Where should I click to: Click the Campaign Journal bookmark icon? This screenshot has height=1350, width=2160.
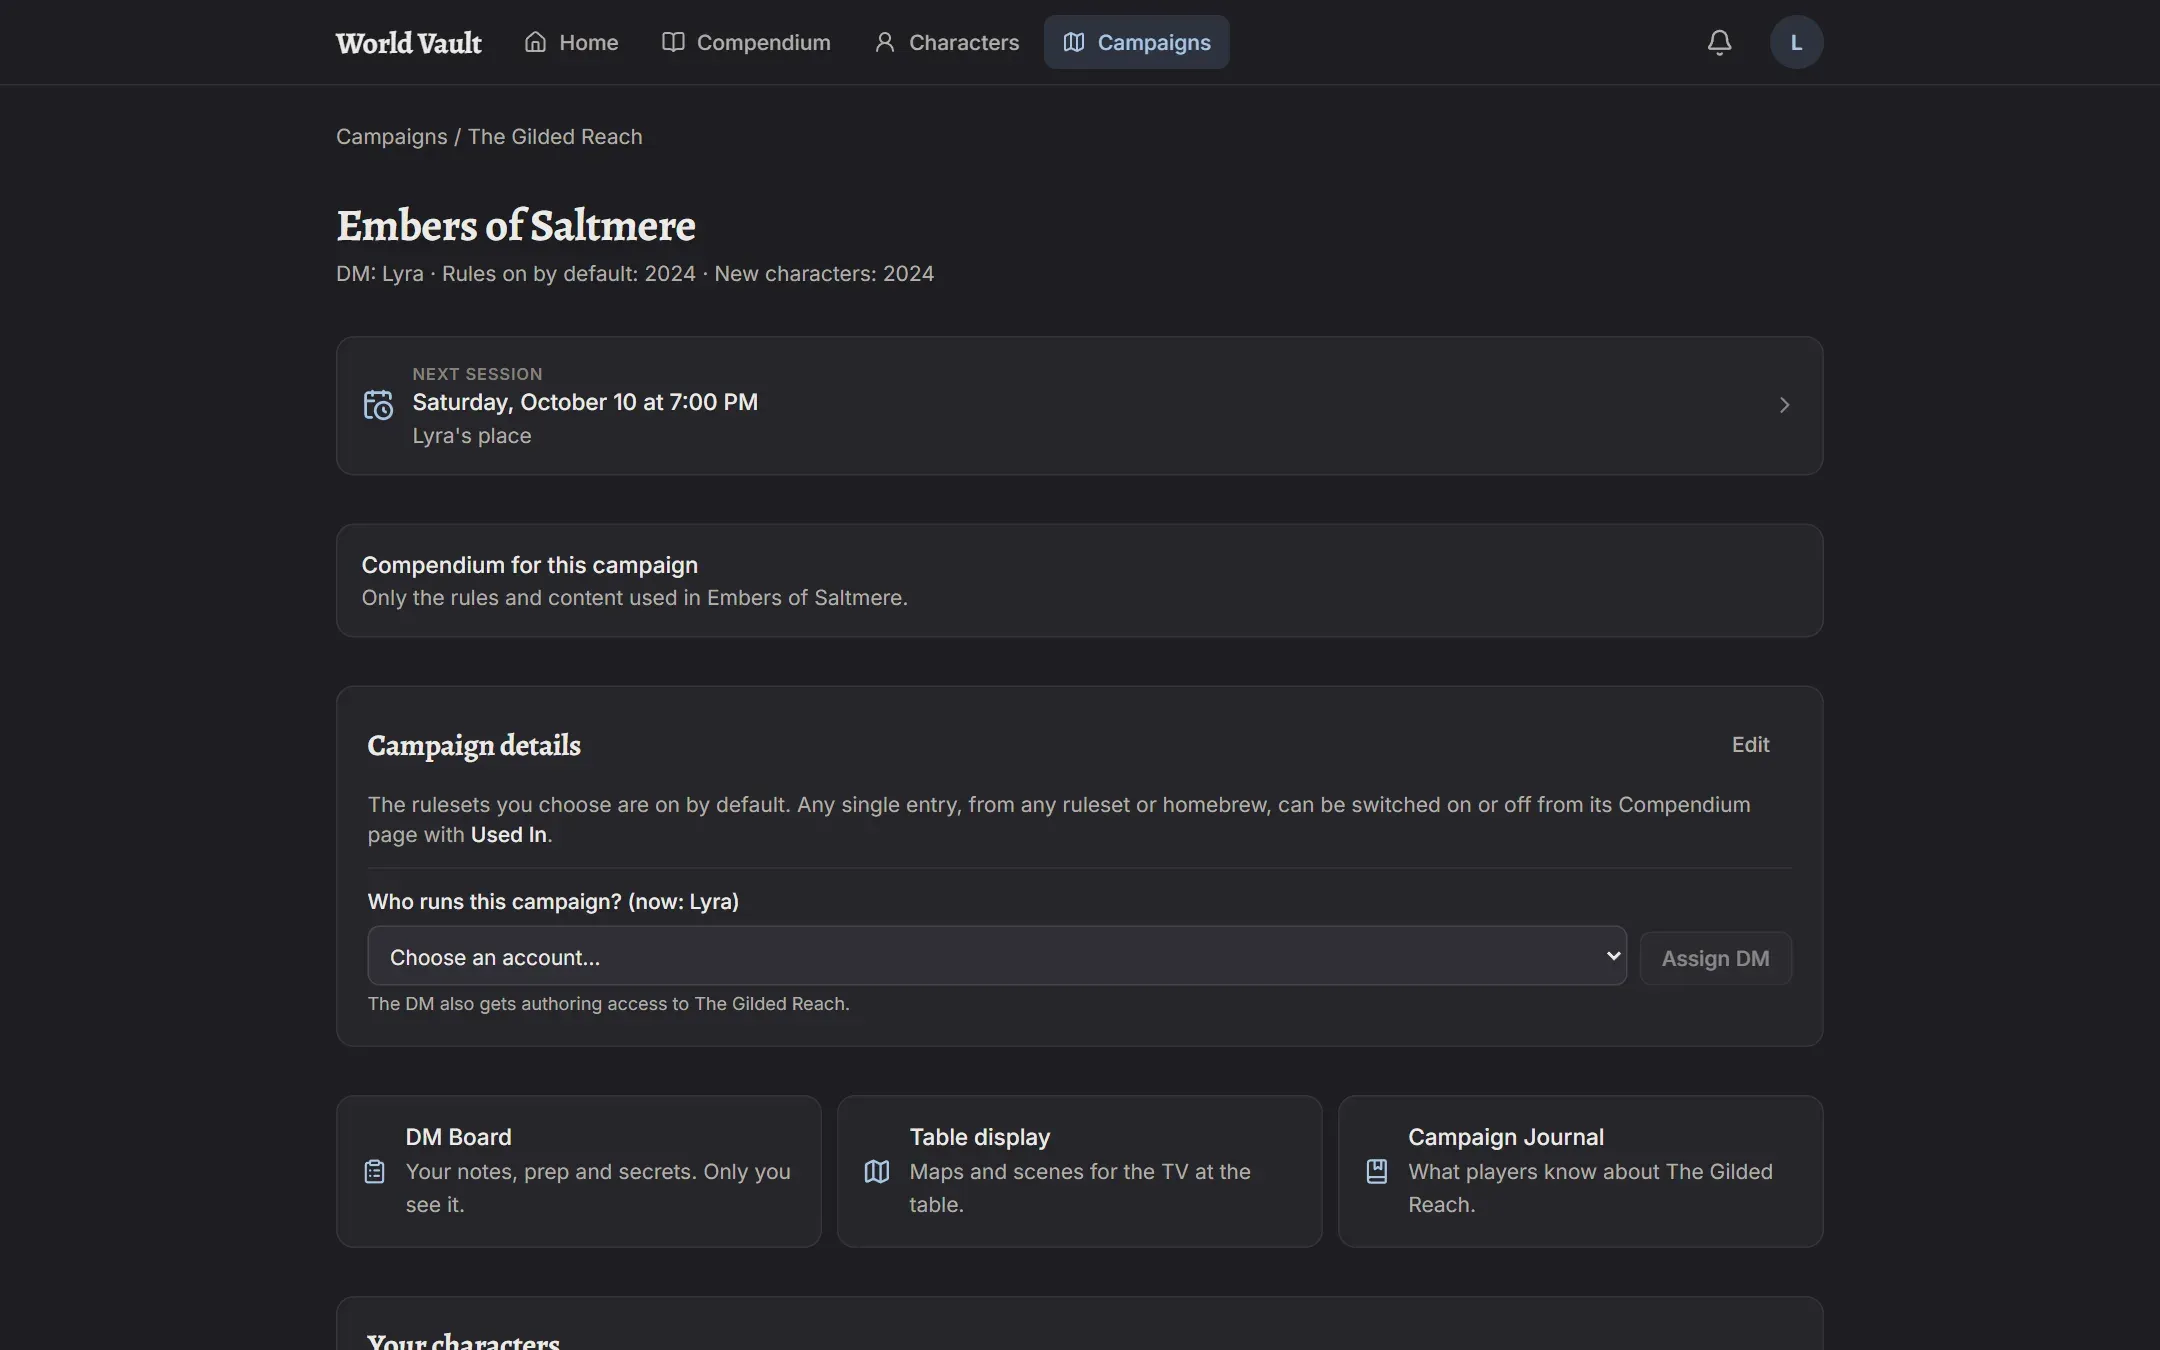pyautogui.click(x=1377, y=1171)
